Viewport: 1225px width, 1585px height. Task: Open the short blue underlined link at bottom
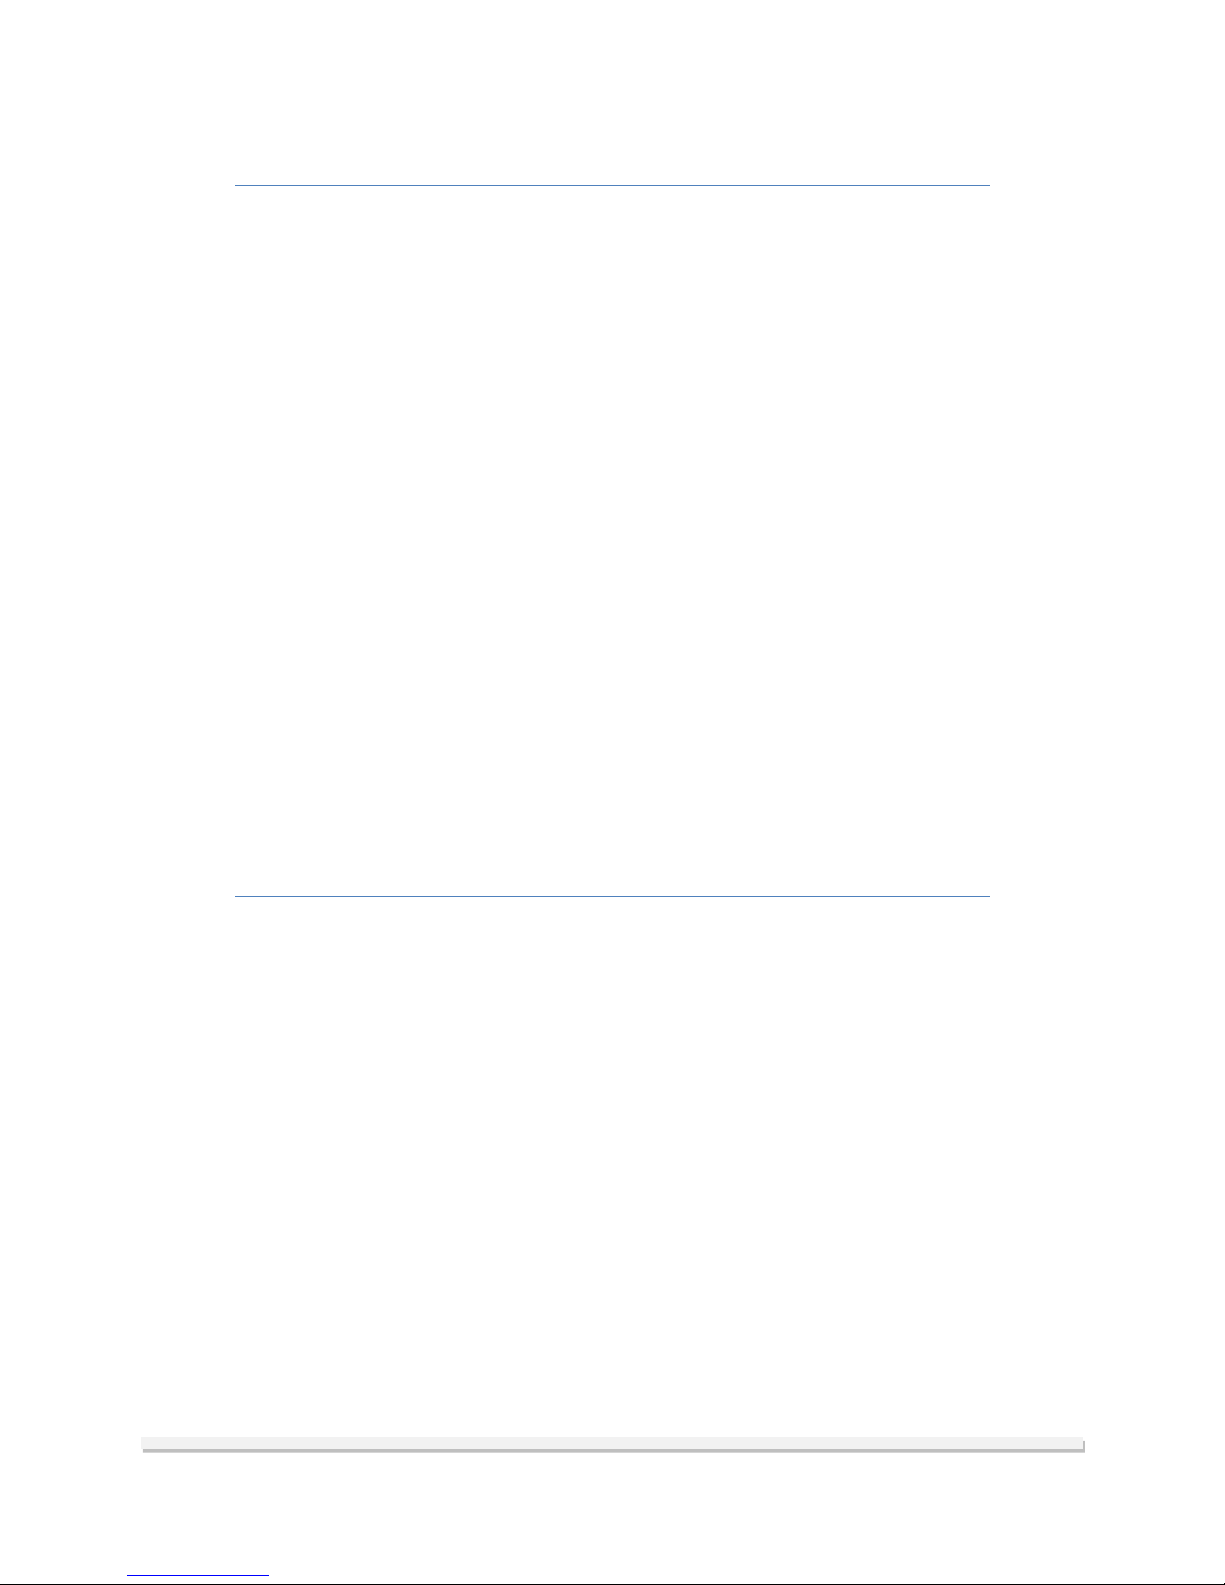(x=199, y=1576)
